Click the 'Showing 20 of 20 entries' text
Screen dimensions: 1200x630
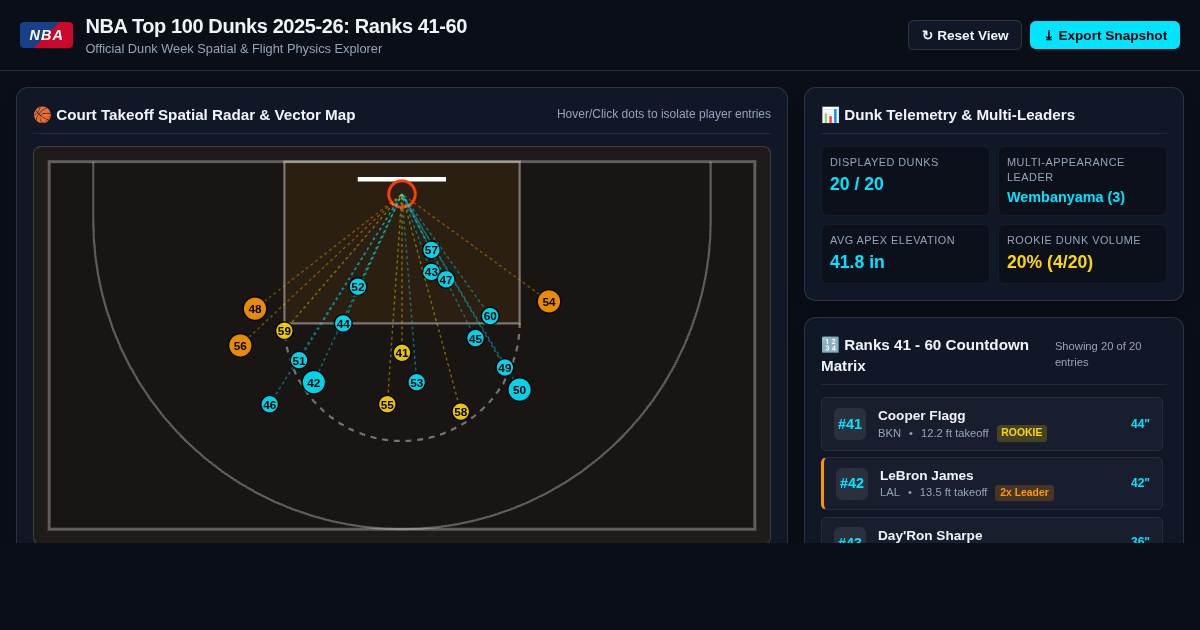click(x=1098, y=354)
